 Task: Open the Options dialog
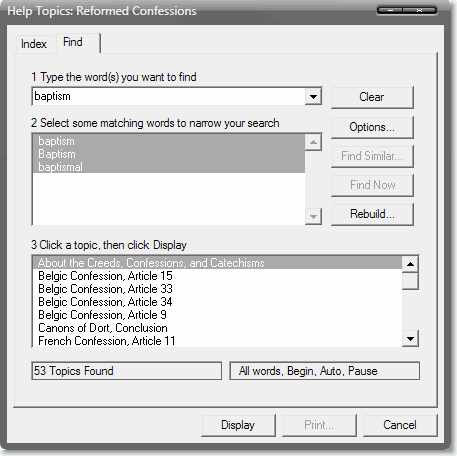point(372,127)
